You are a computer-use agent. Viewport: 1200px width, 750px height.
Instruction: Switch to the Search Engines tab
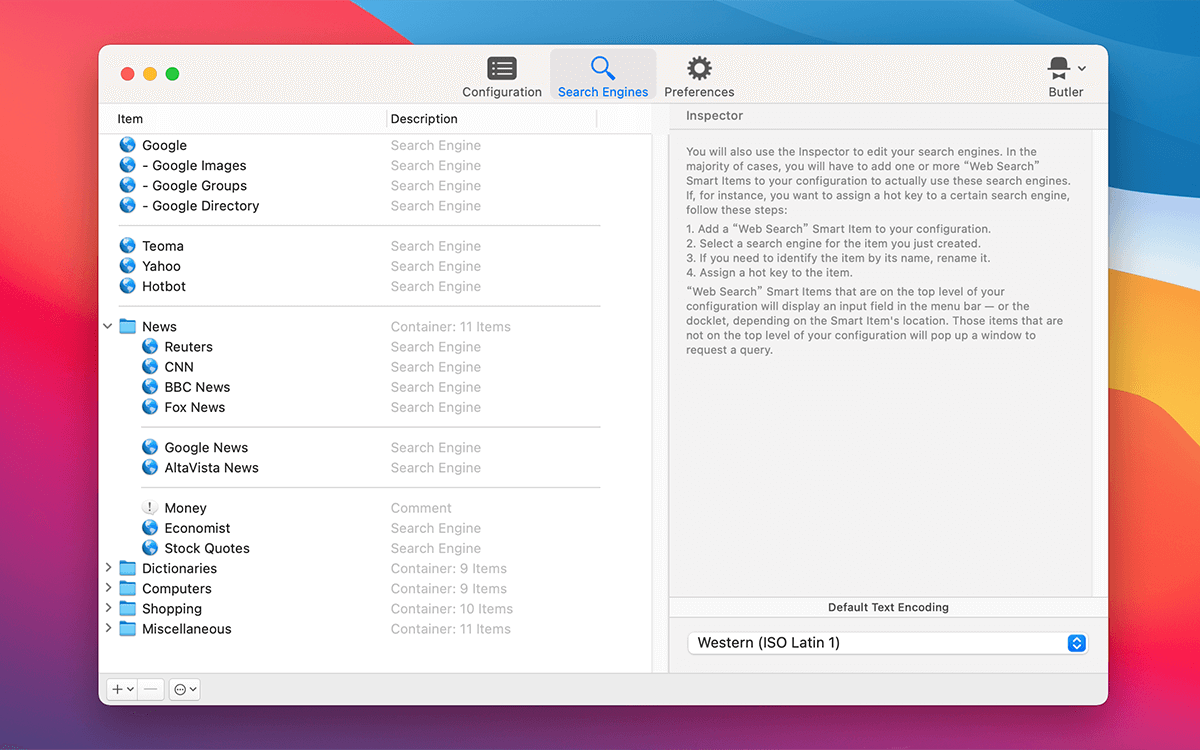tap(603, 77)
